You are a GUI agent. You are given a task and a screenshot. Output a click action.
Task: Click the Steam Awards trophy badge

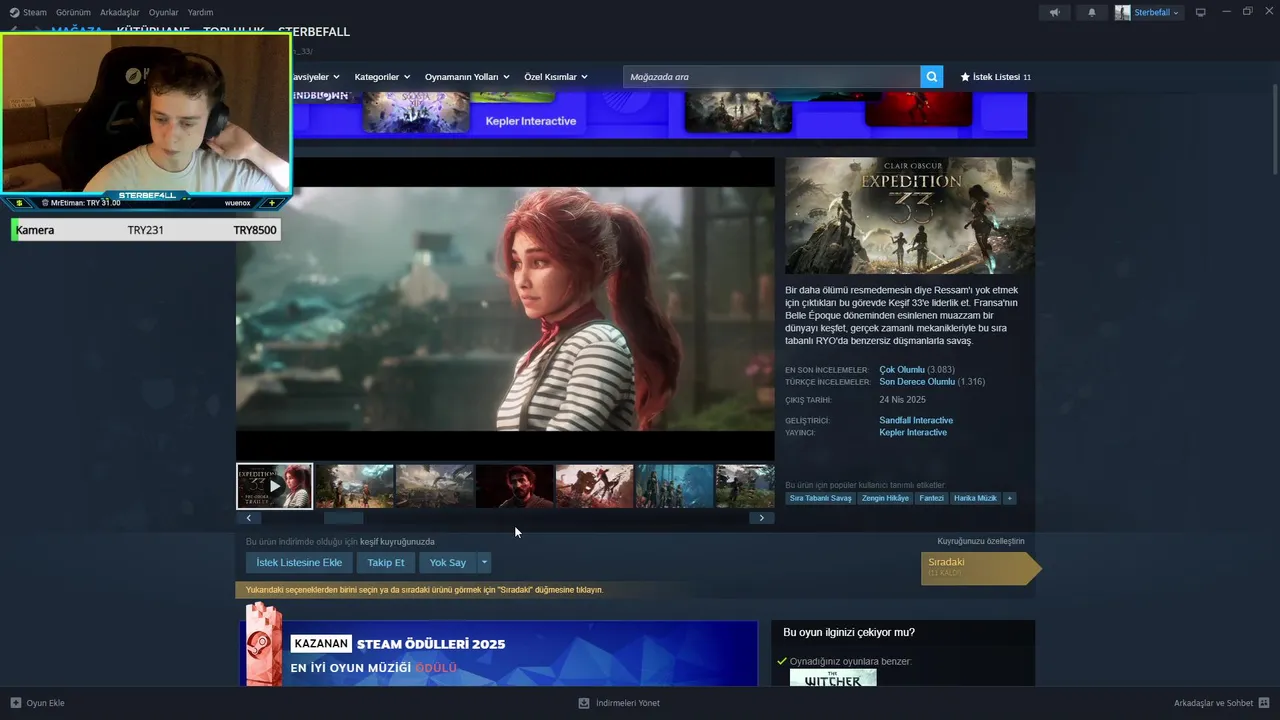pyautogui.click(x=263, y=644)
